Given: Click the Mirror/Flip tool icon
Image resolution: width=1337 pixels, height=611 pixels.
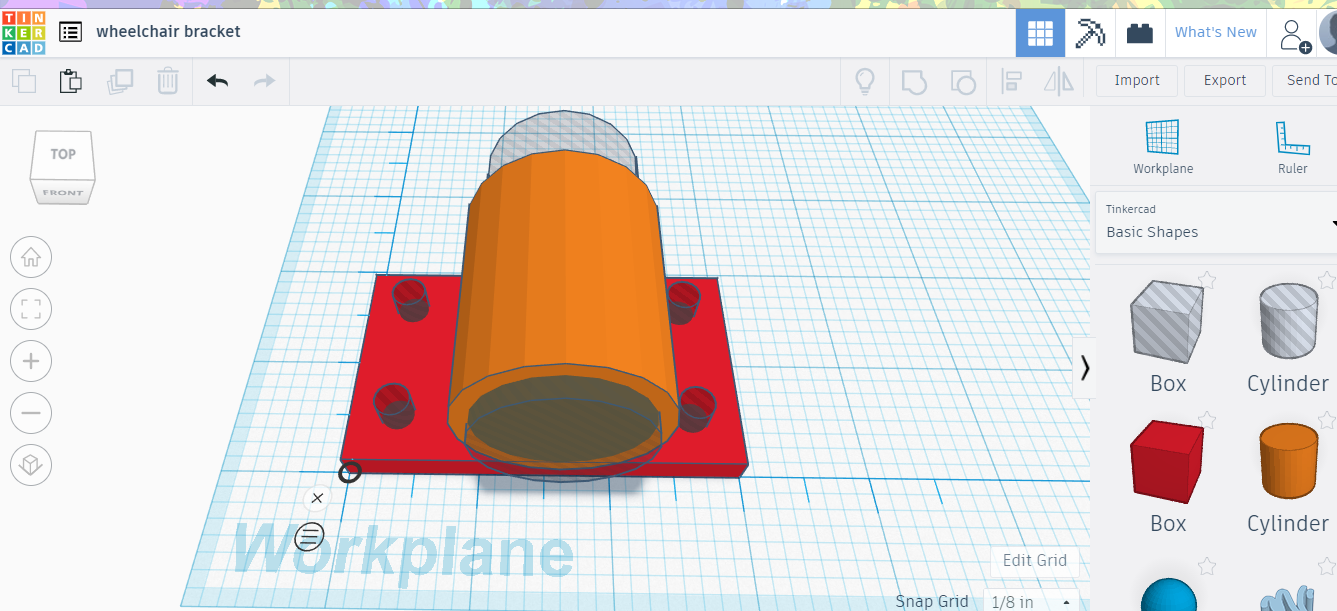Looking at the screenshot, I should [x=1058, y=80].
